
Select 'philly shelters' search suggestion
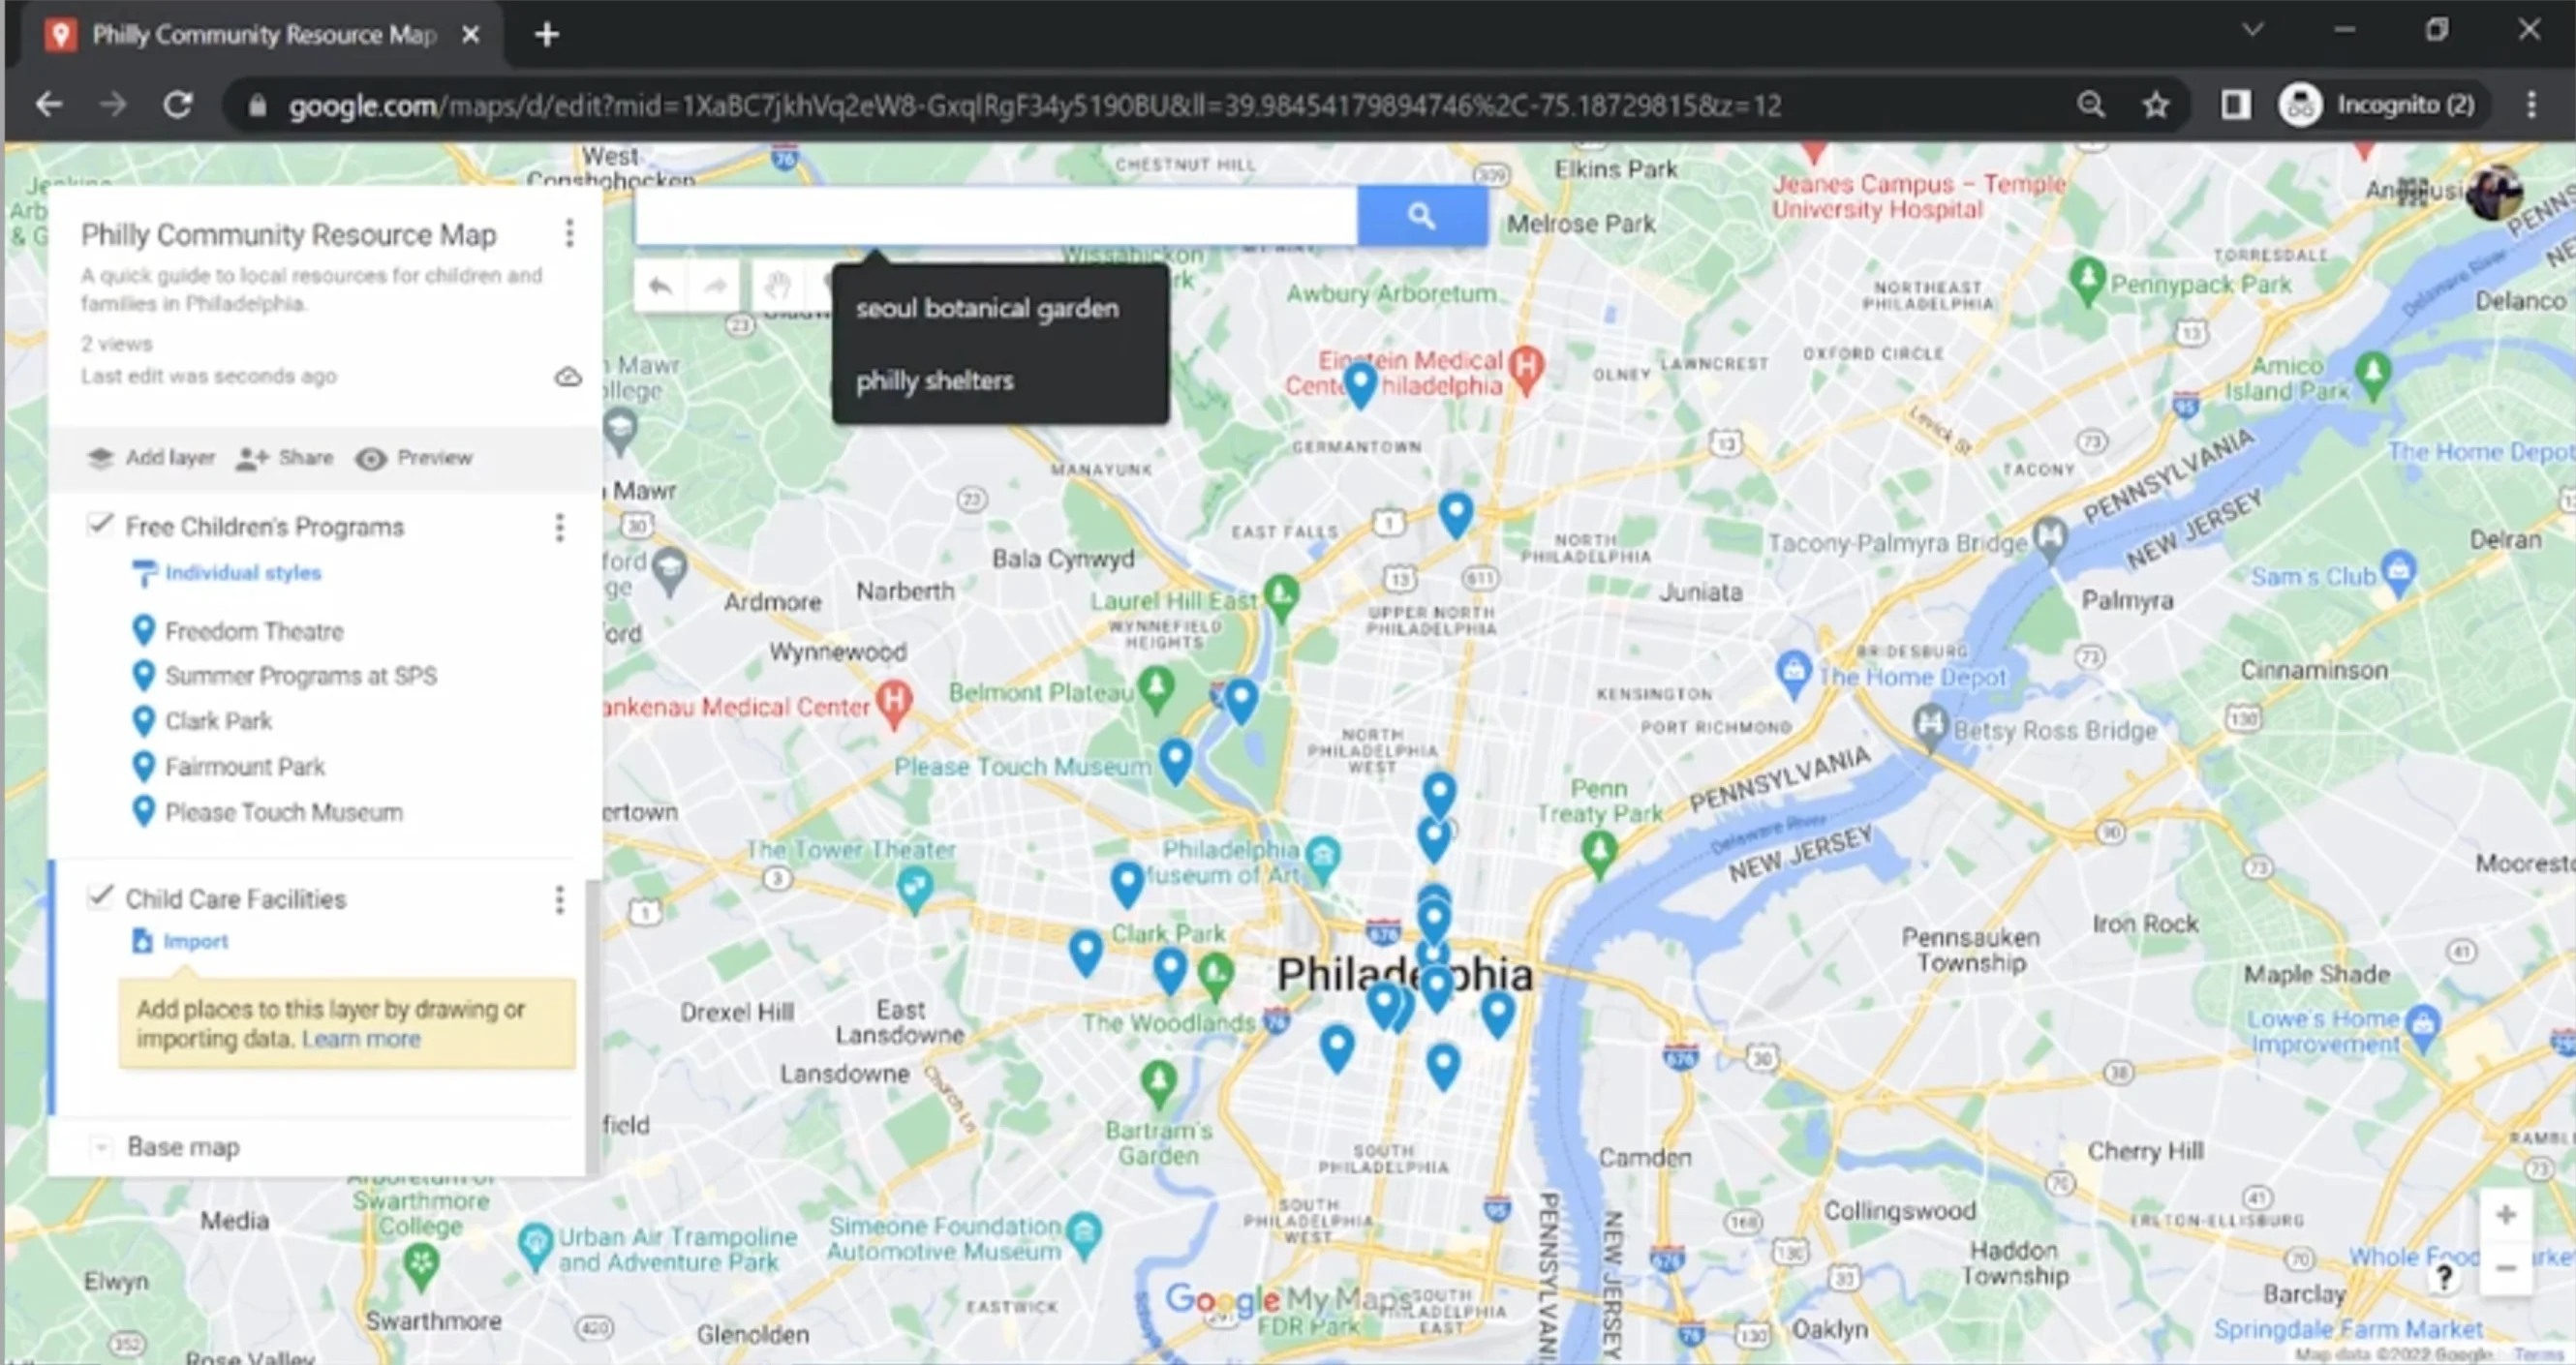tap(935, 379)
